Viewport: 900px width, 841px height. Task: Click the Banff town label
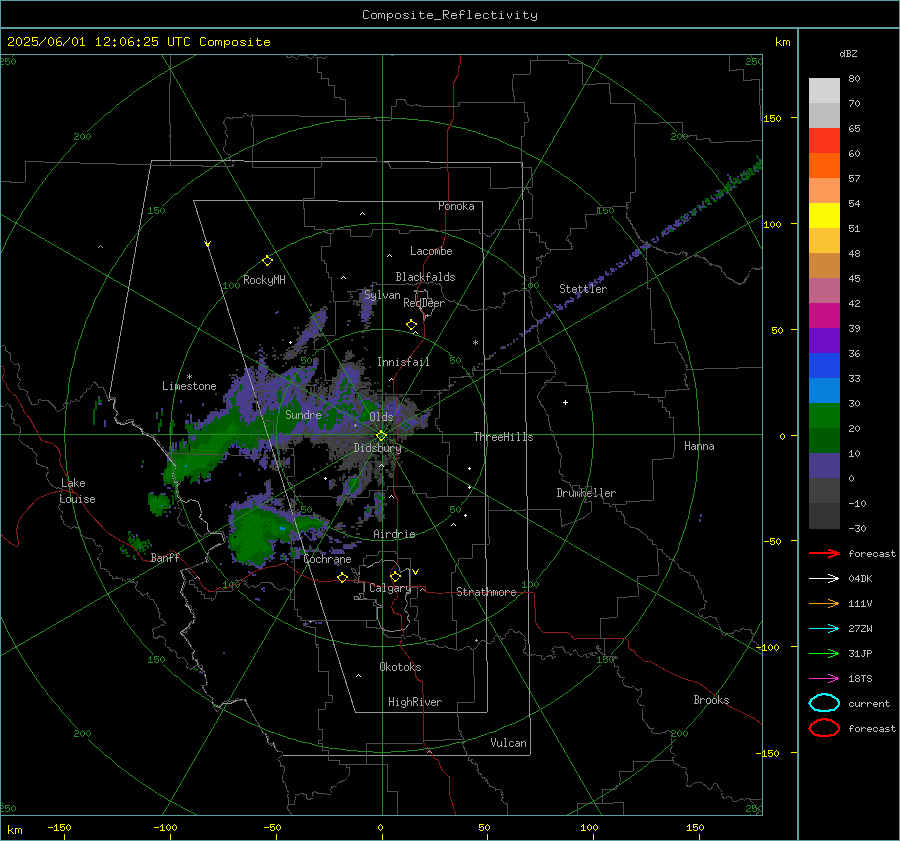click(x=165, y=557)
